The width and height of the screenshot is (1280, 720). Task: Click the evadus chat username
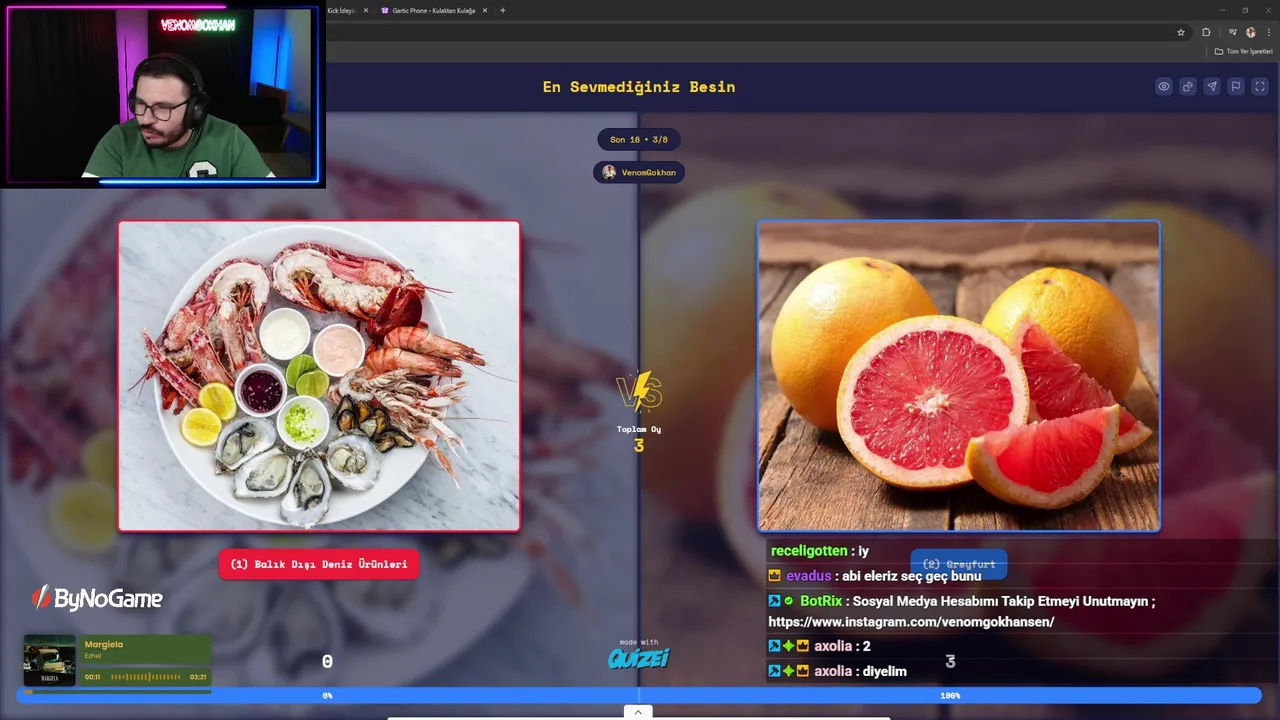808,576
